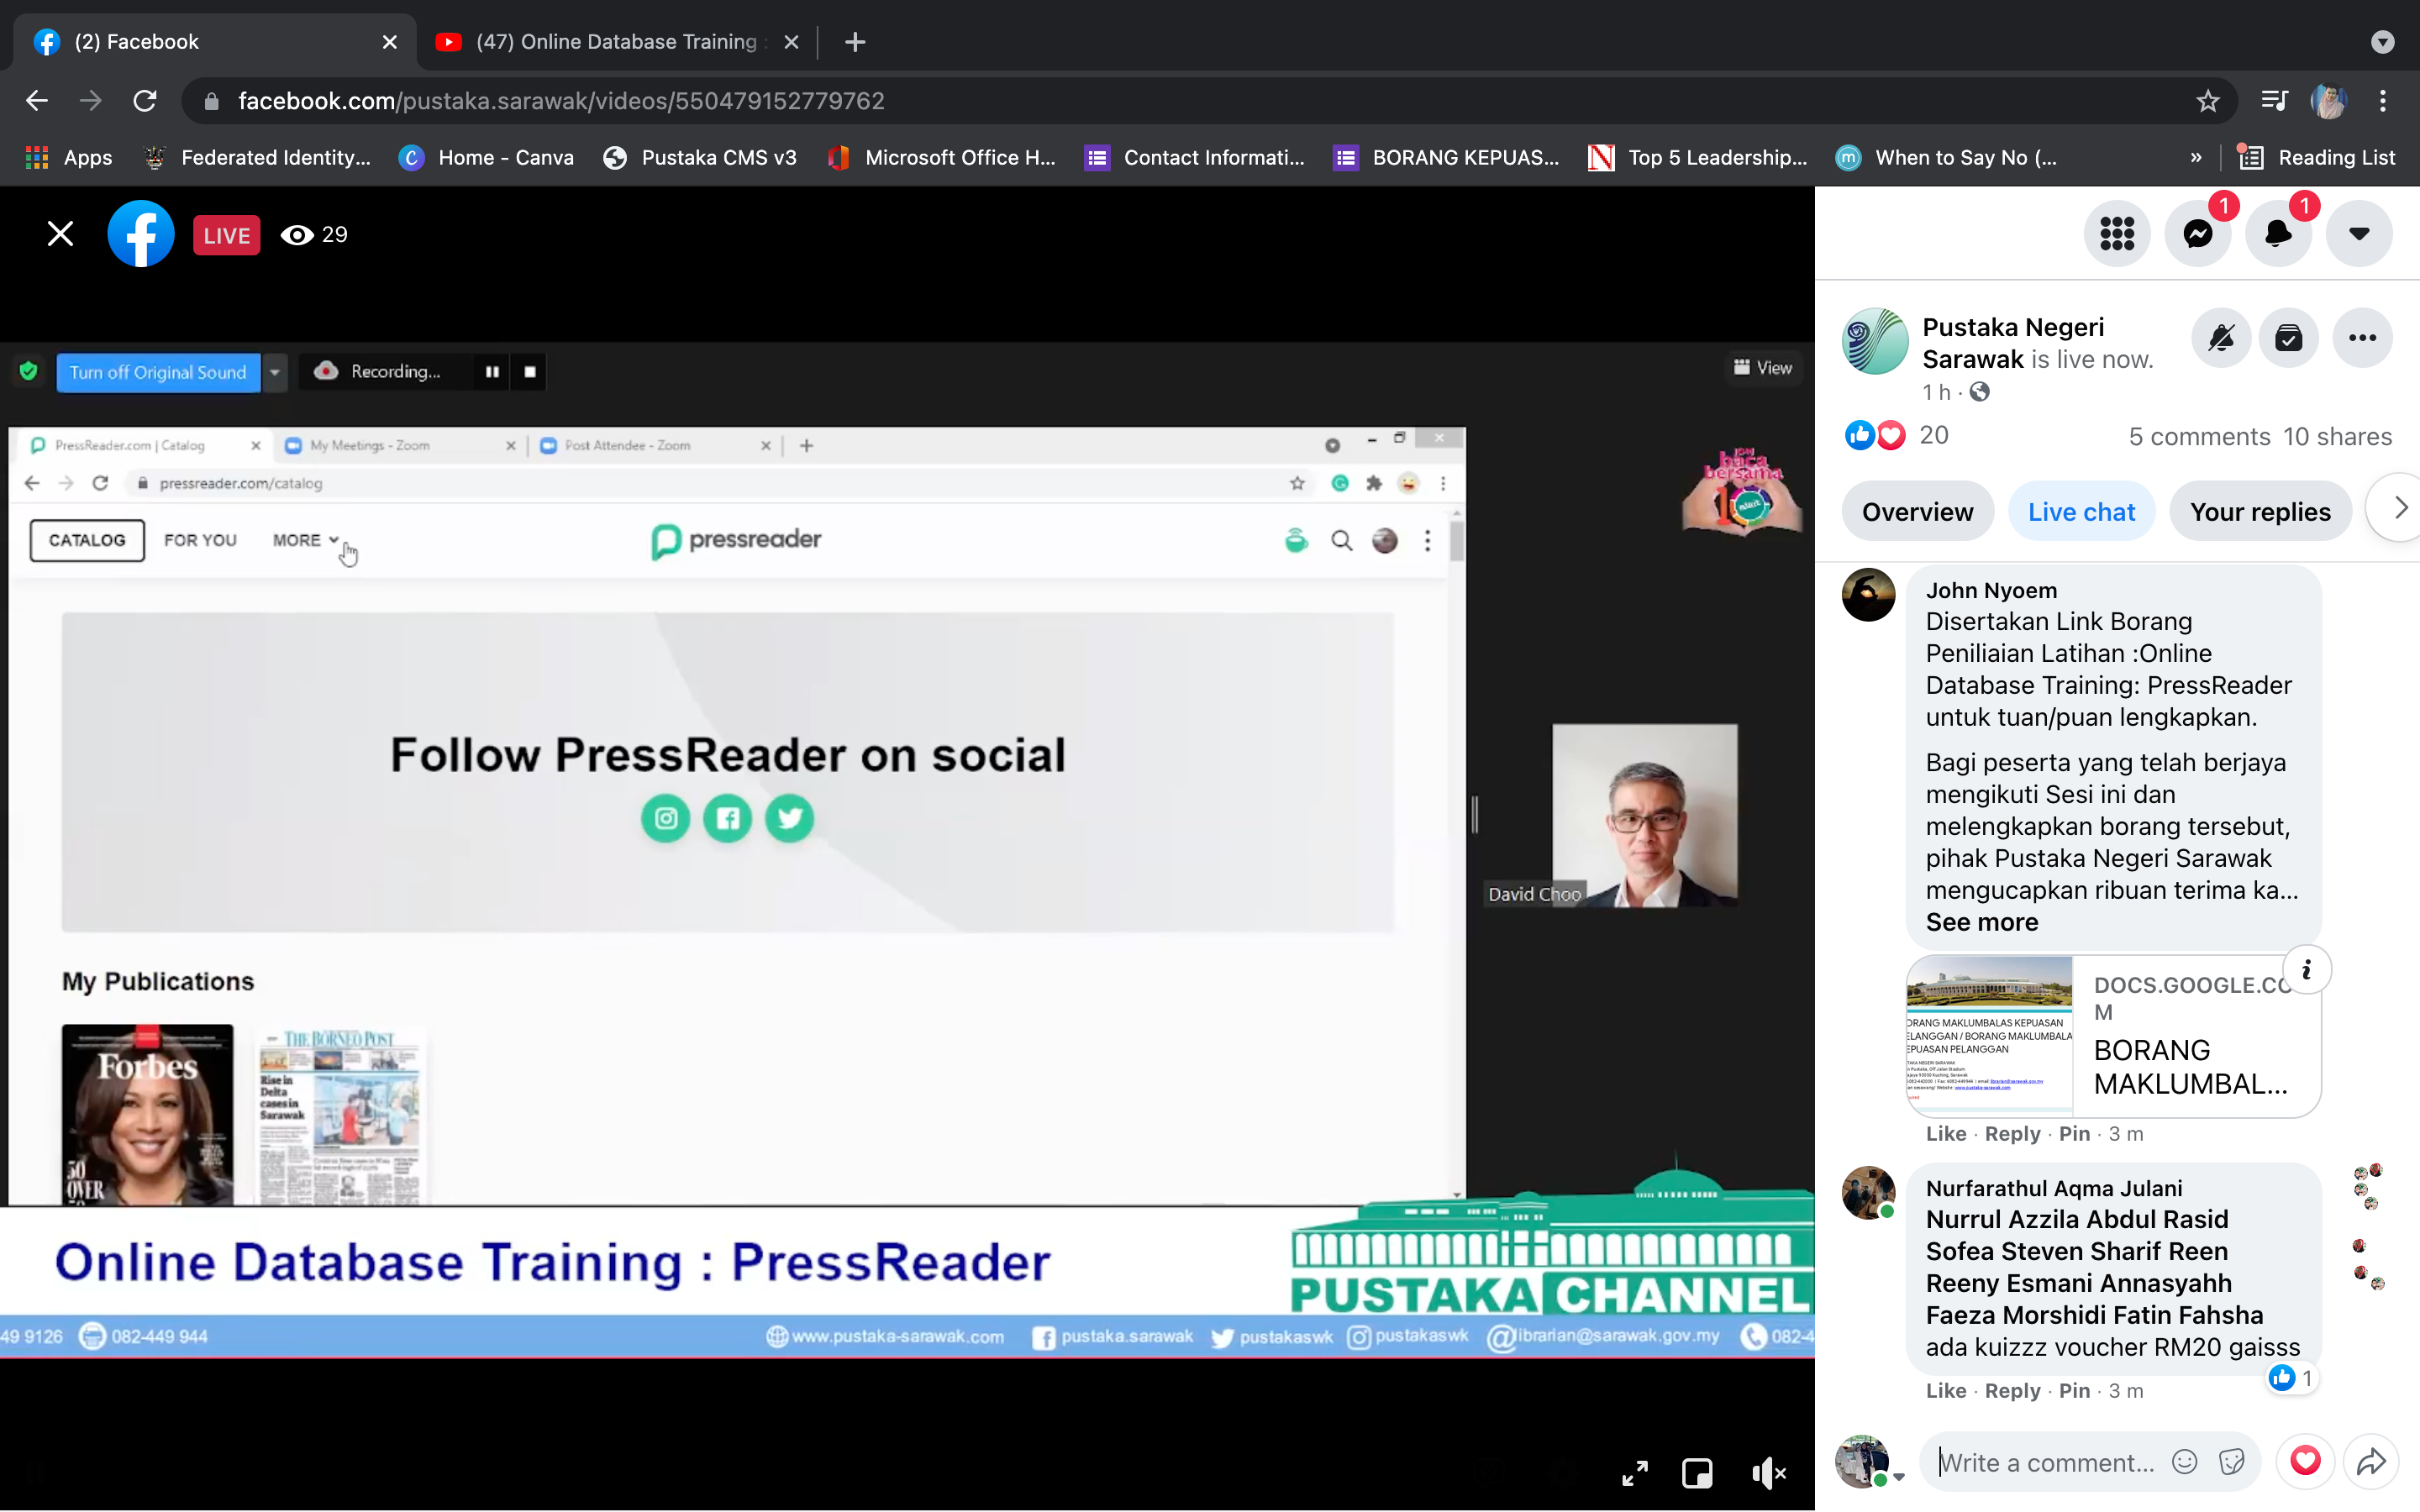Open PressReader Twitter social icon

pos(789,819)
